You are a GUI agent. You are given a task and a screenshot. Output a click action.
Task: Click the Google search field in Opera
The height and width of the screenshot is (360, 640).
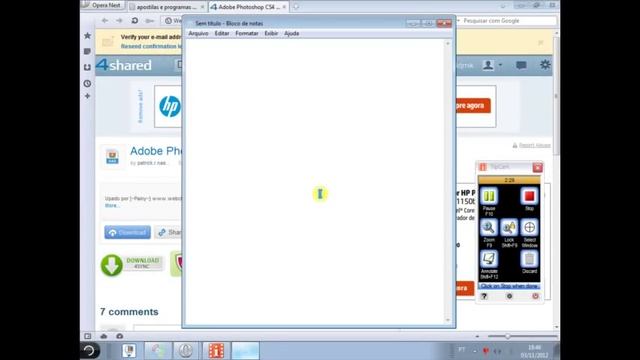coord(506,20)
